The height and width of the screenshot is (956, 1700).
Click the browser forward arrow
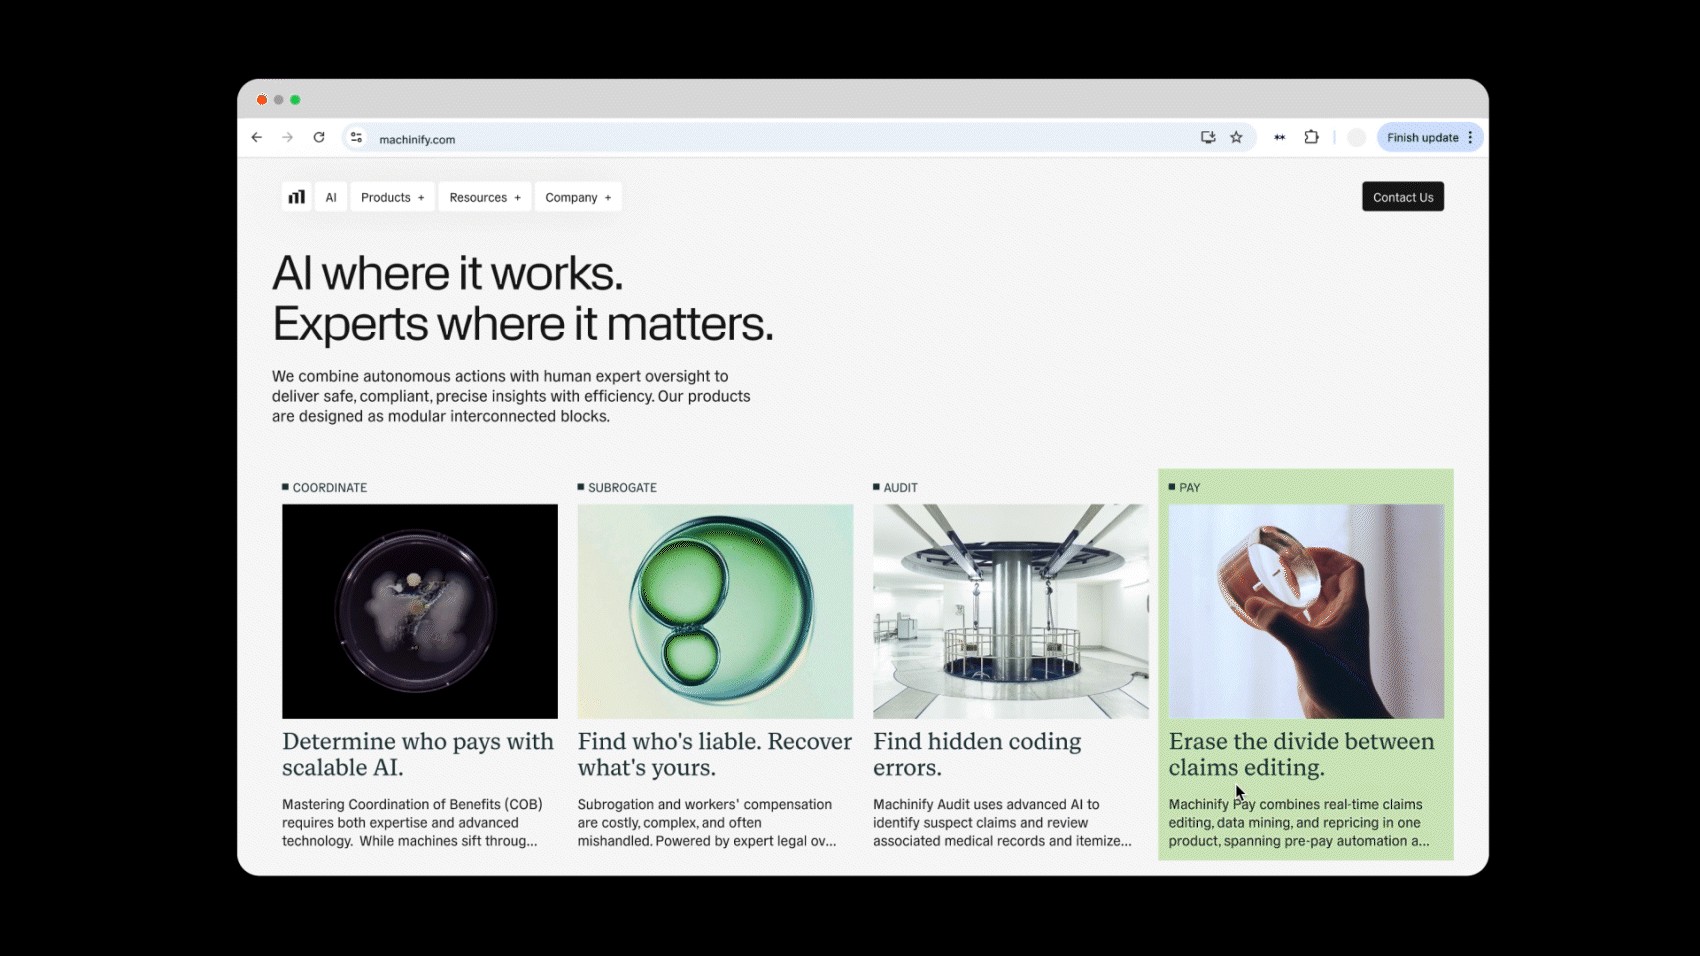(x=288, y=138)
